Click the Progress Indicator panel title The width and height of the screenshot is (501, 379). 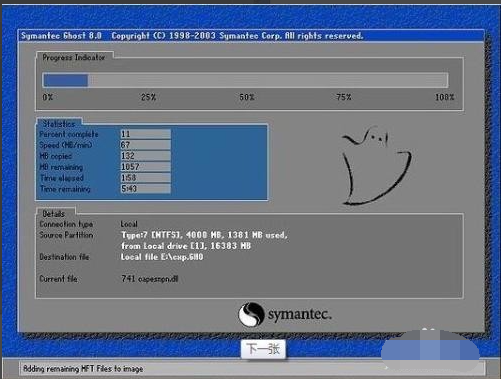click(74, 57)
